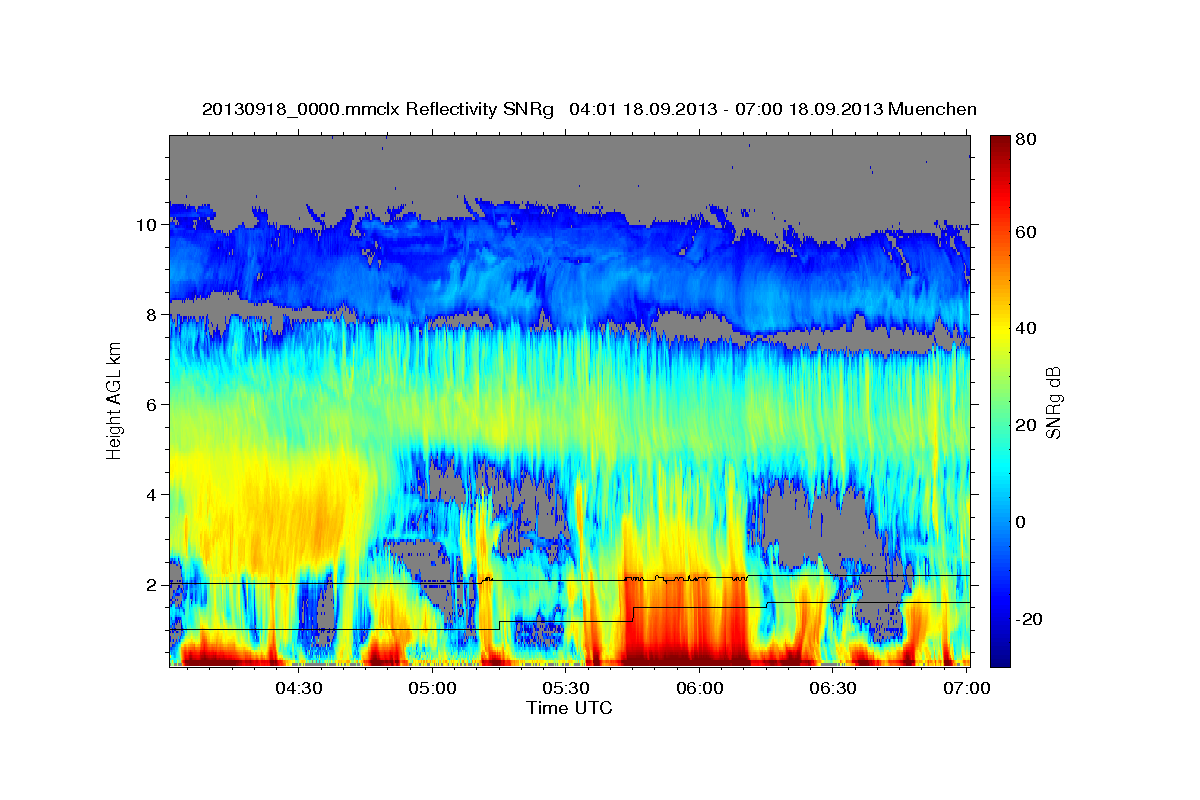Click the 06:00 time tick label

[x=700, y=688]
